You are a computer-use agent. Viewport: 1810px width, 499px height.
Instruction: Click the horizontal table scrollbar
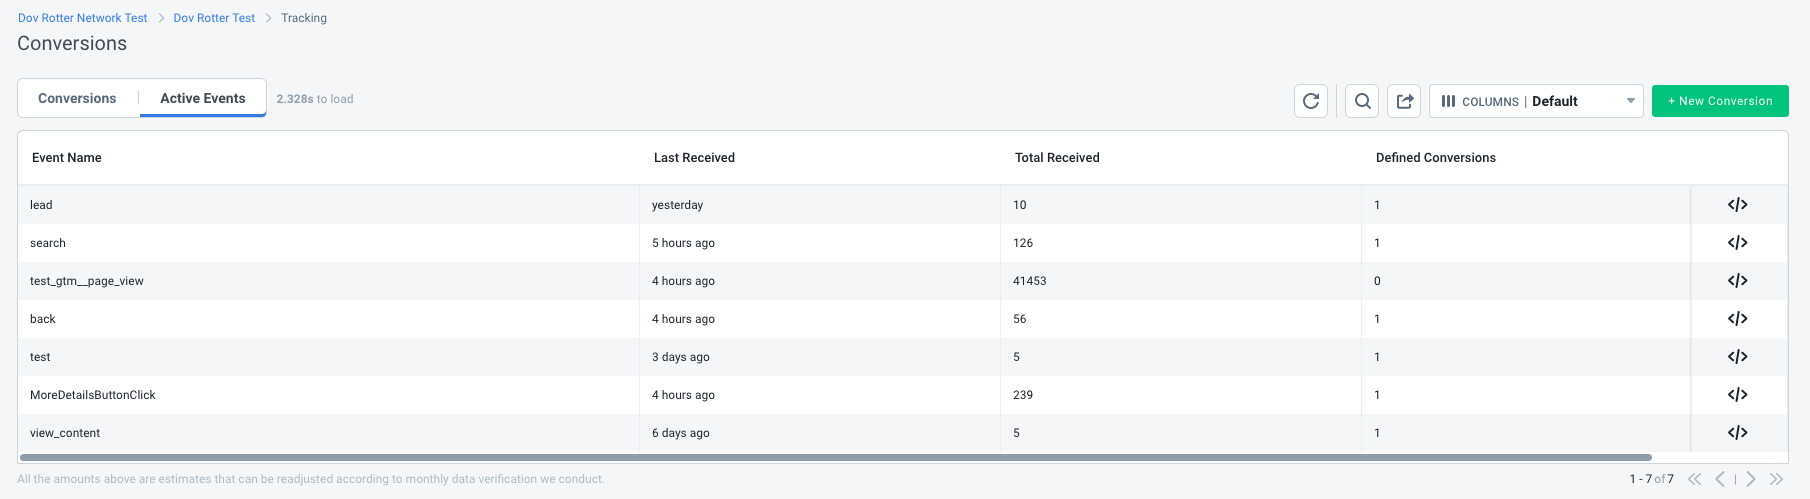(835, 458)
